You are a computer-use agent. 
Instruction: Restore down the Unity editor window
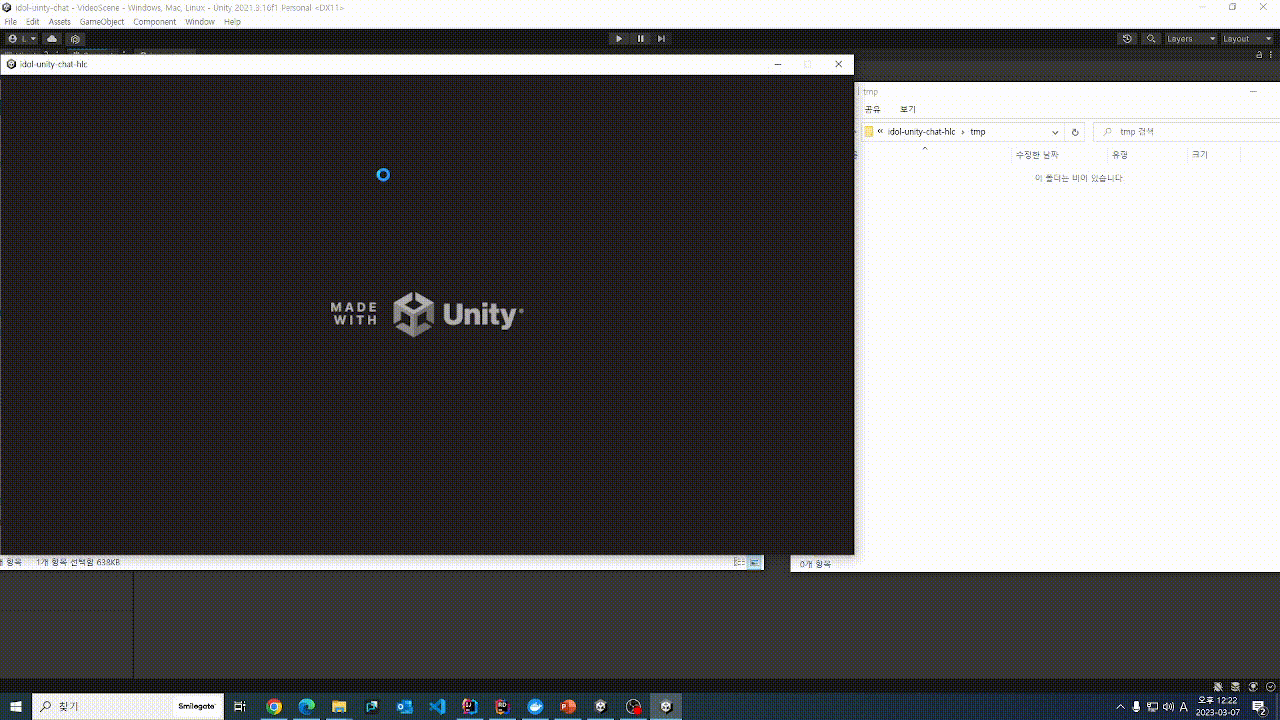(x=1232, y=7)
